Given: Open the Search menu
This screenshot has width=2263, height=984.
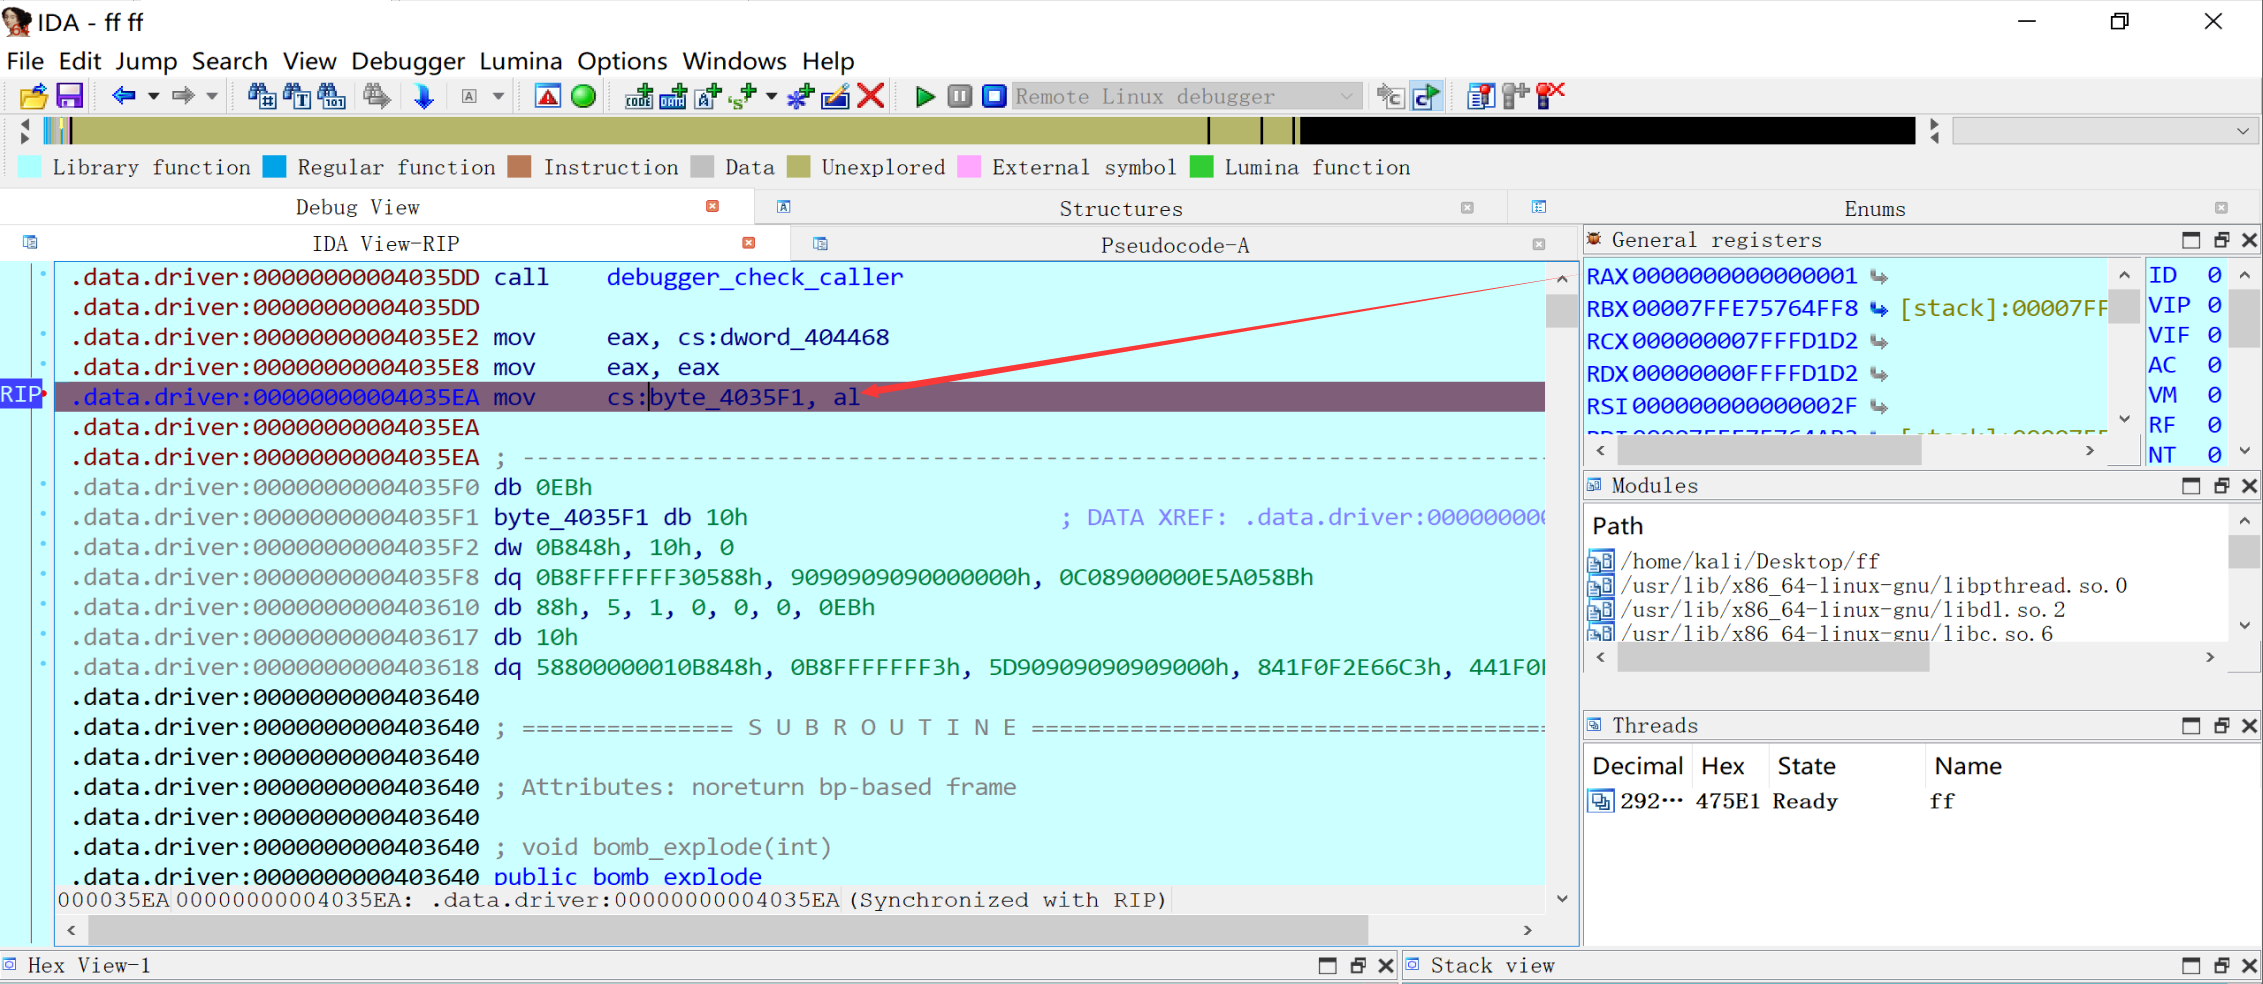Looking at the screenshot, I should [229, 61].
